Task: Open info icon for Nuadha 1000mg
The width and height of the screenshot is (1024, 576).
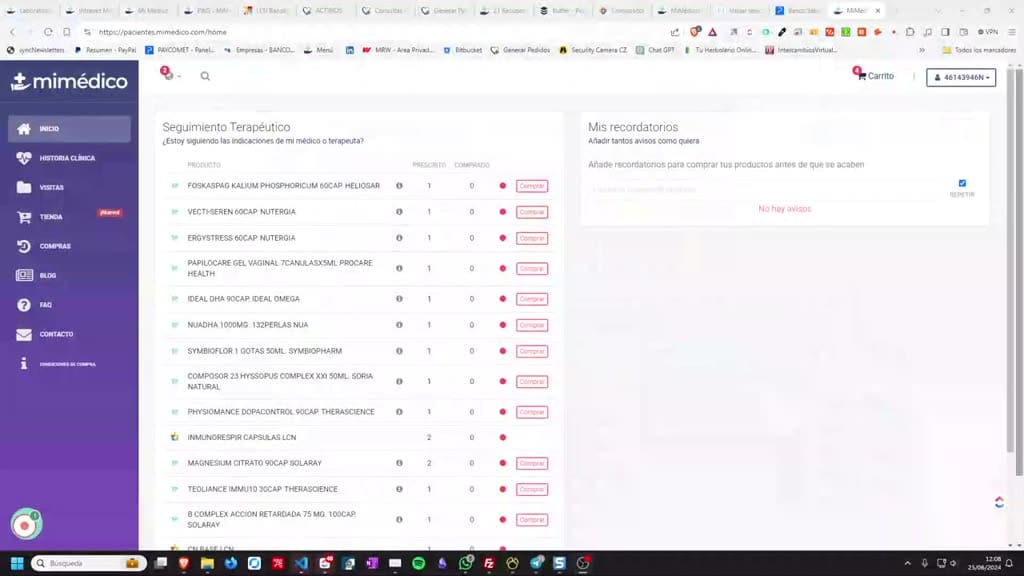Action: 399,325
